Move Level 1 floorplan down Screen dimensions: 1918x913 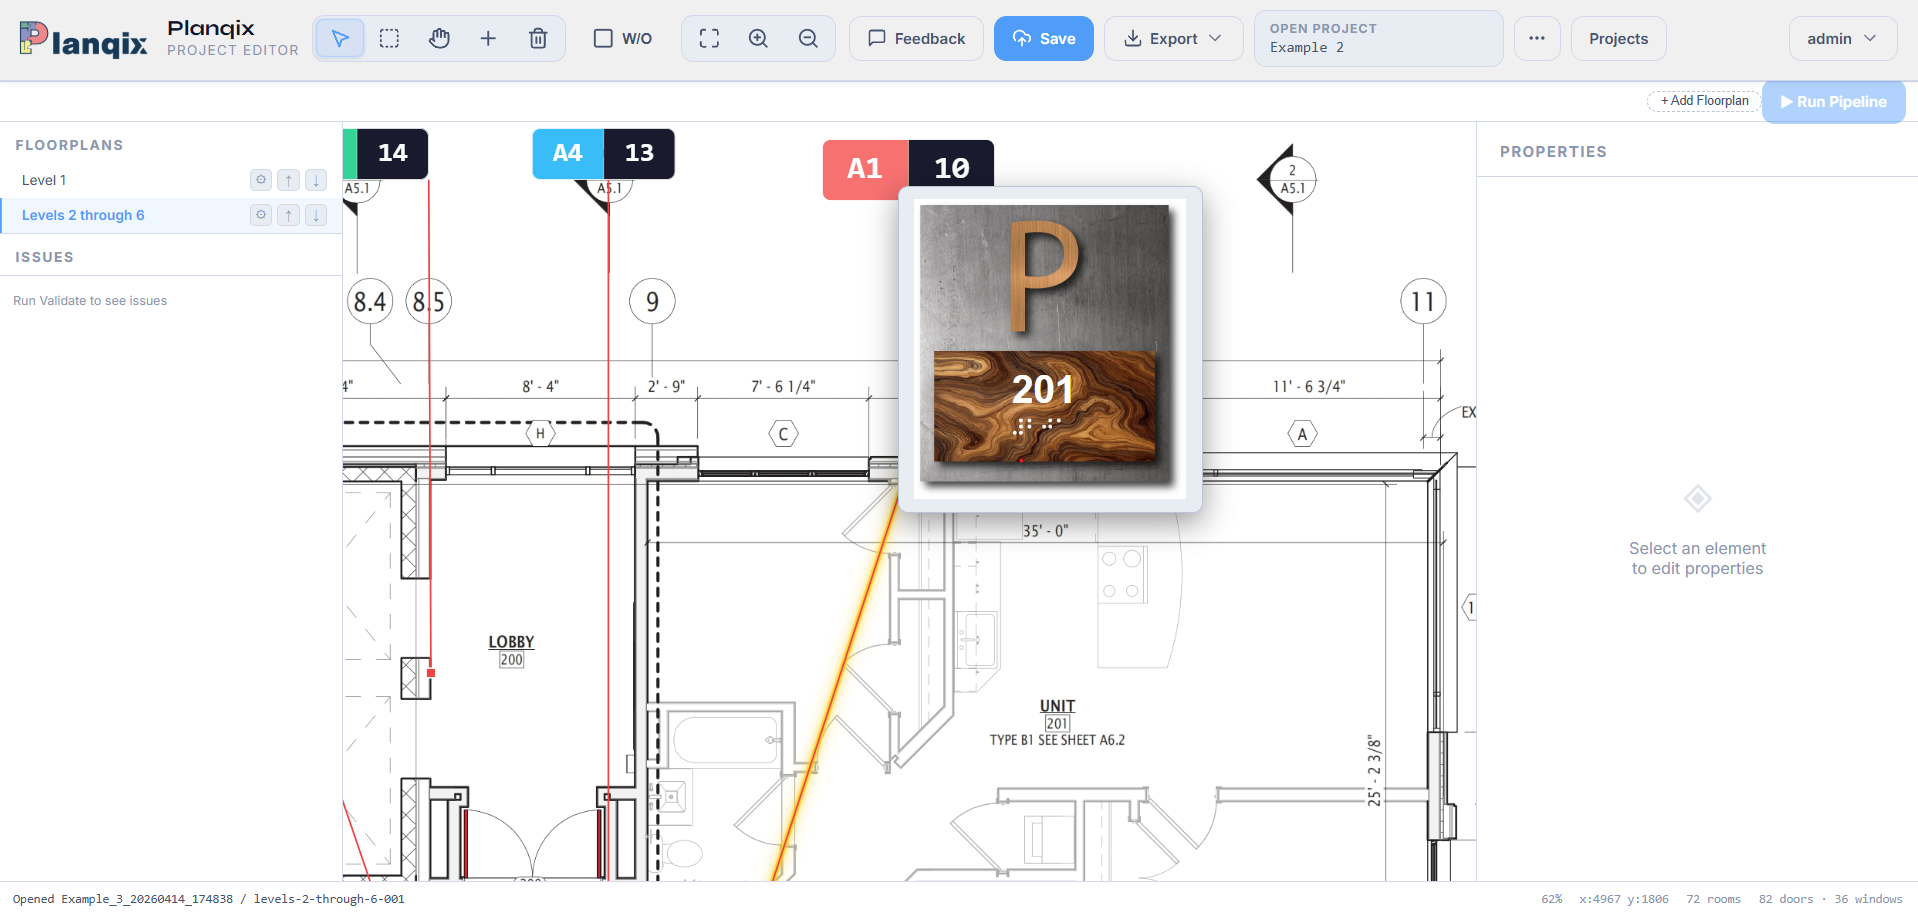316,180
